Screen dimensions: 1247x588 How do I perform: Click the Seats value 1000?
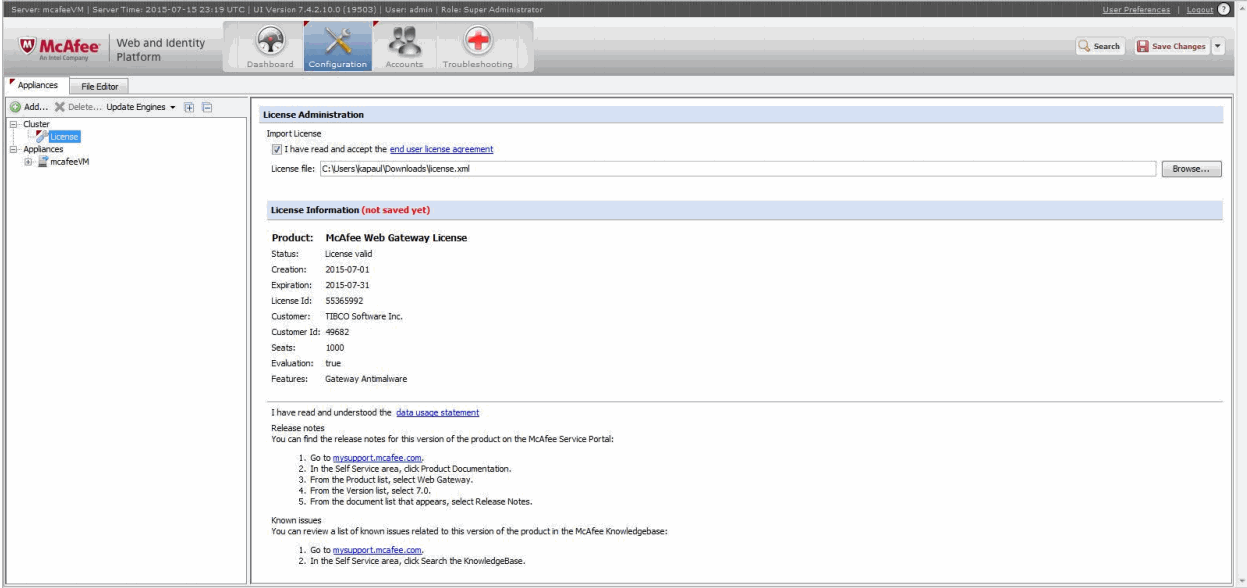(x=335, y=348)
